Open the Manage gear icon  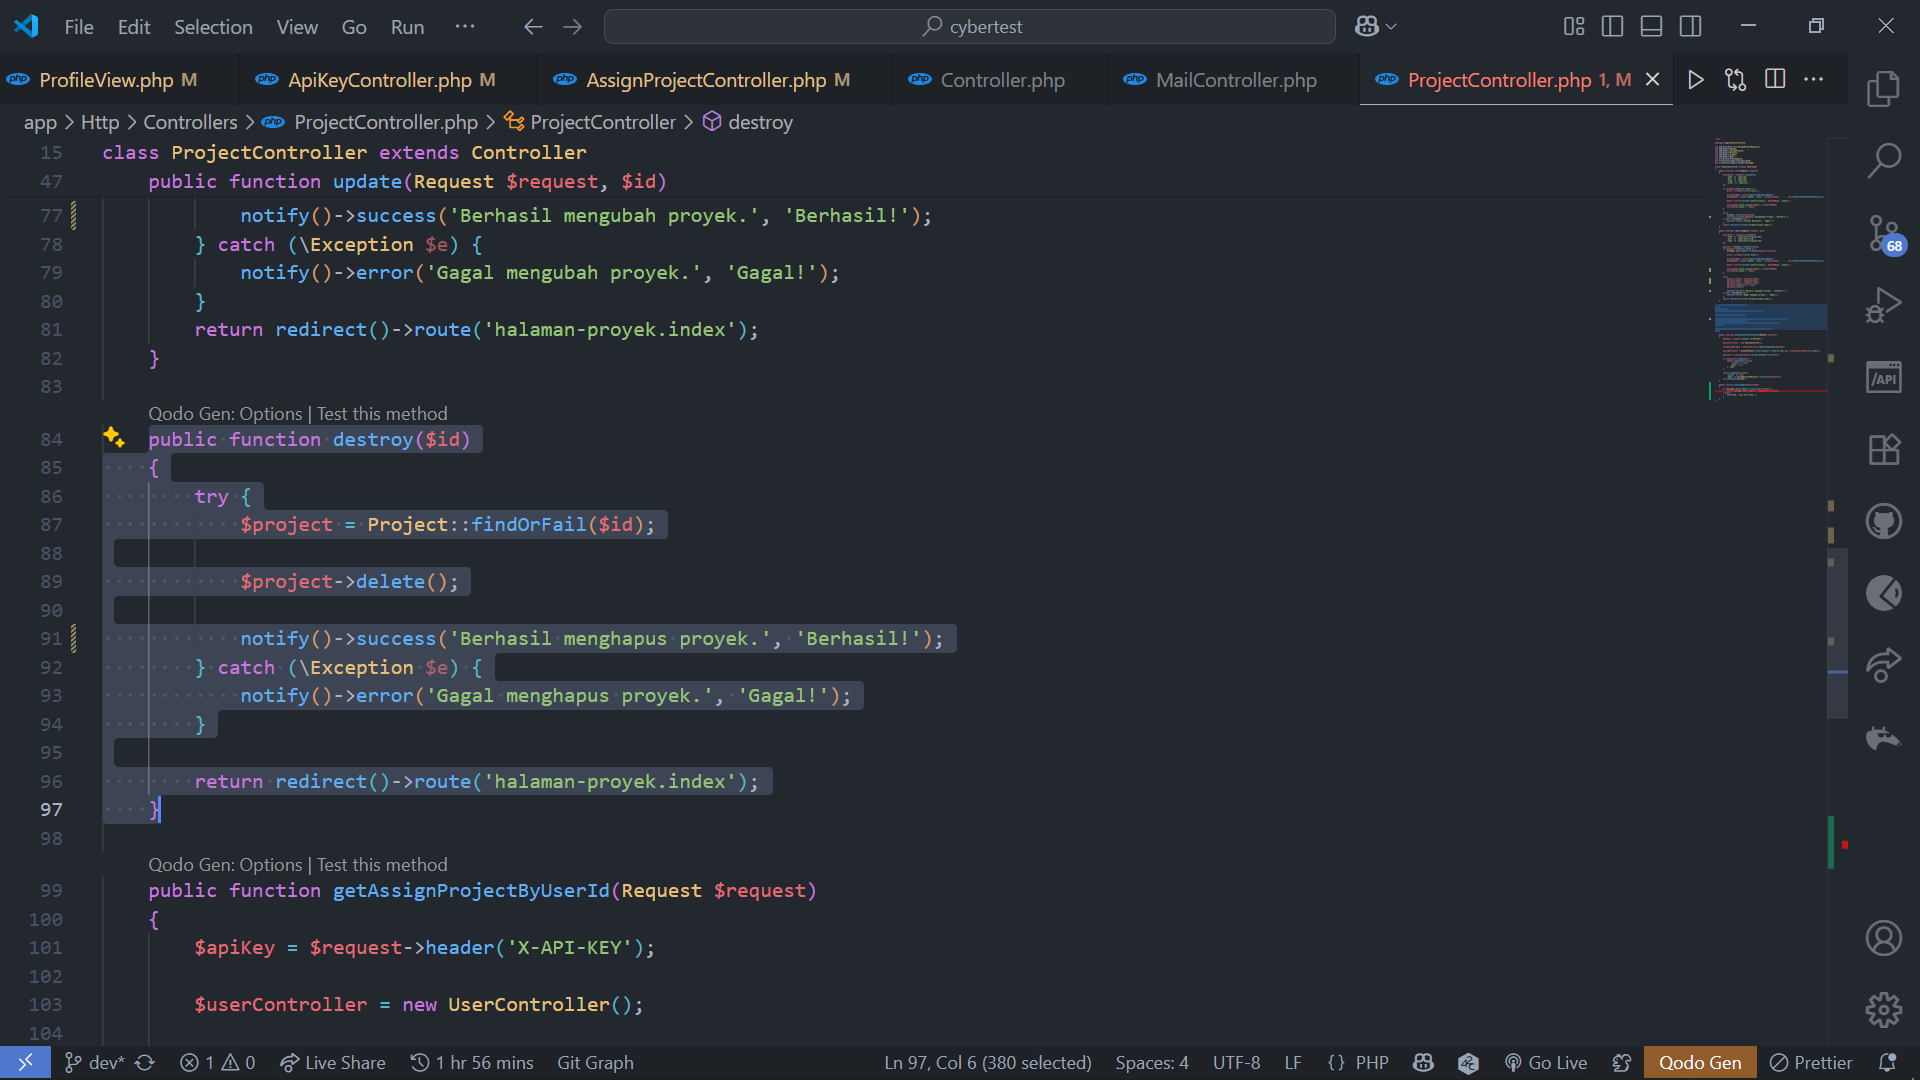1884,1010
